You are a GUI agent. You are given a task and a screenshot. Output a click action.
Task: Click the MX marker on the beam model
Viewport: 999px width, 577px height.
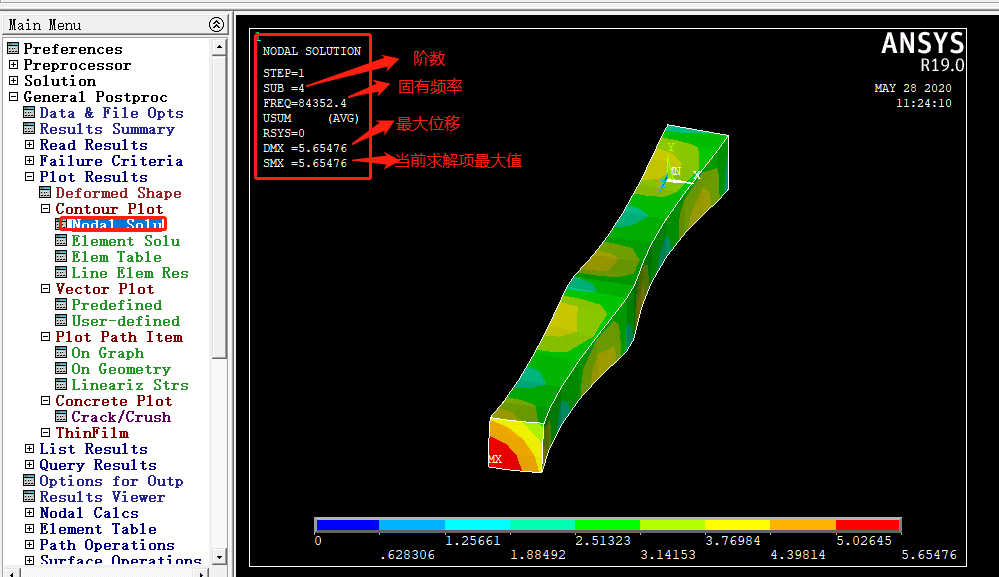[495, 459]
